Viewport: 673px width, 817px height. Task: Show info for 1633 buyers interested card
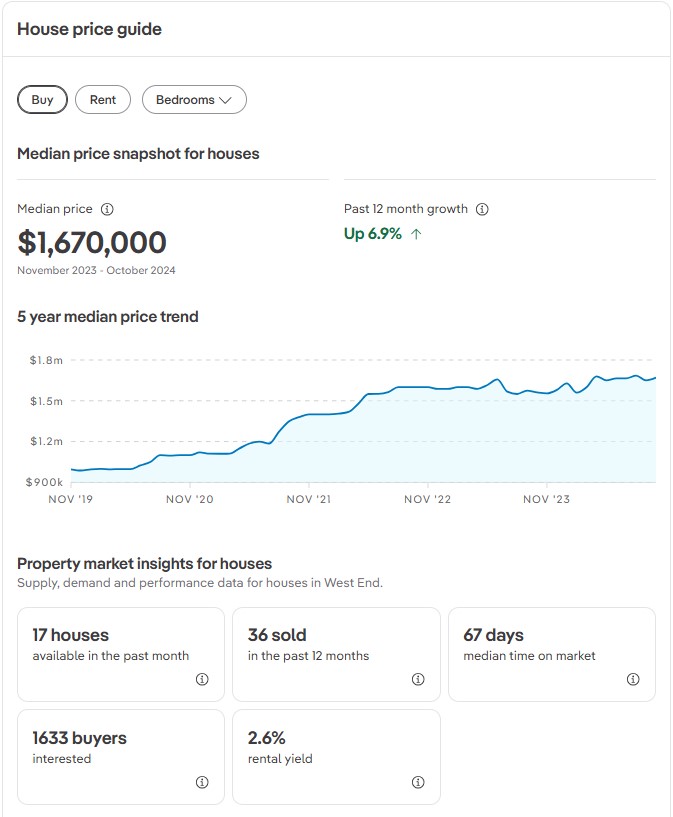pyautogui.click(x=202, y=782)
